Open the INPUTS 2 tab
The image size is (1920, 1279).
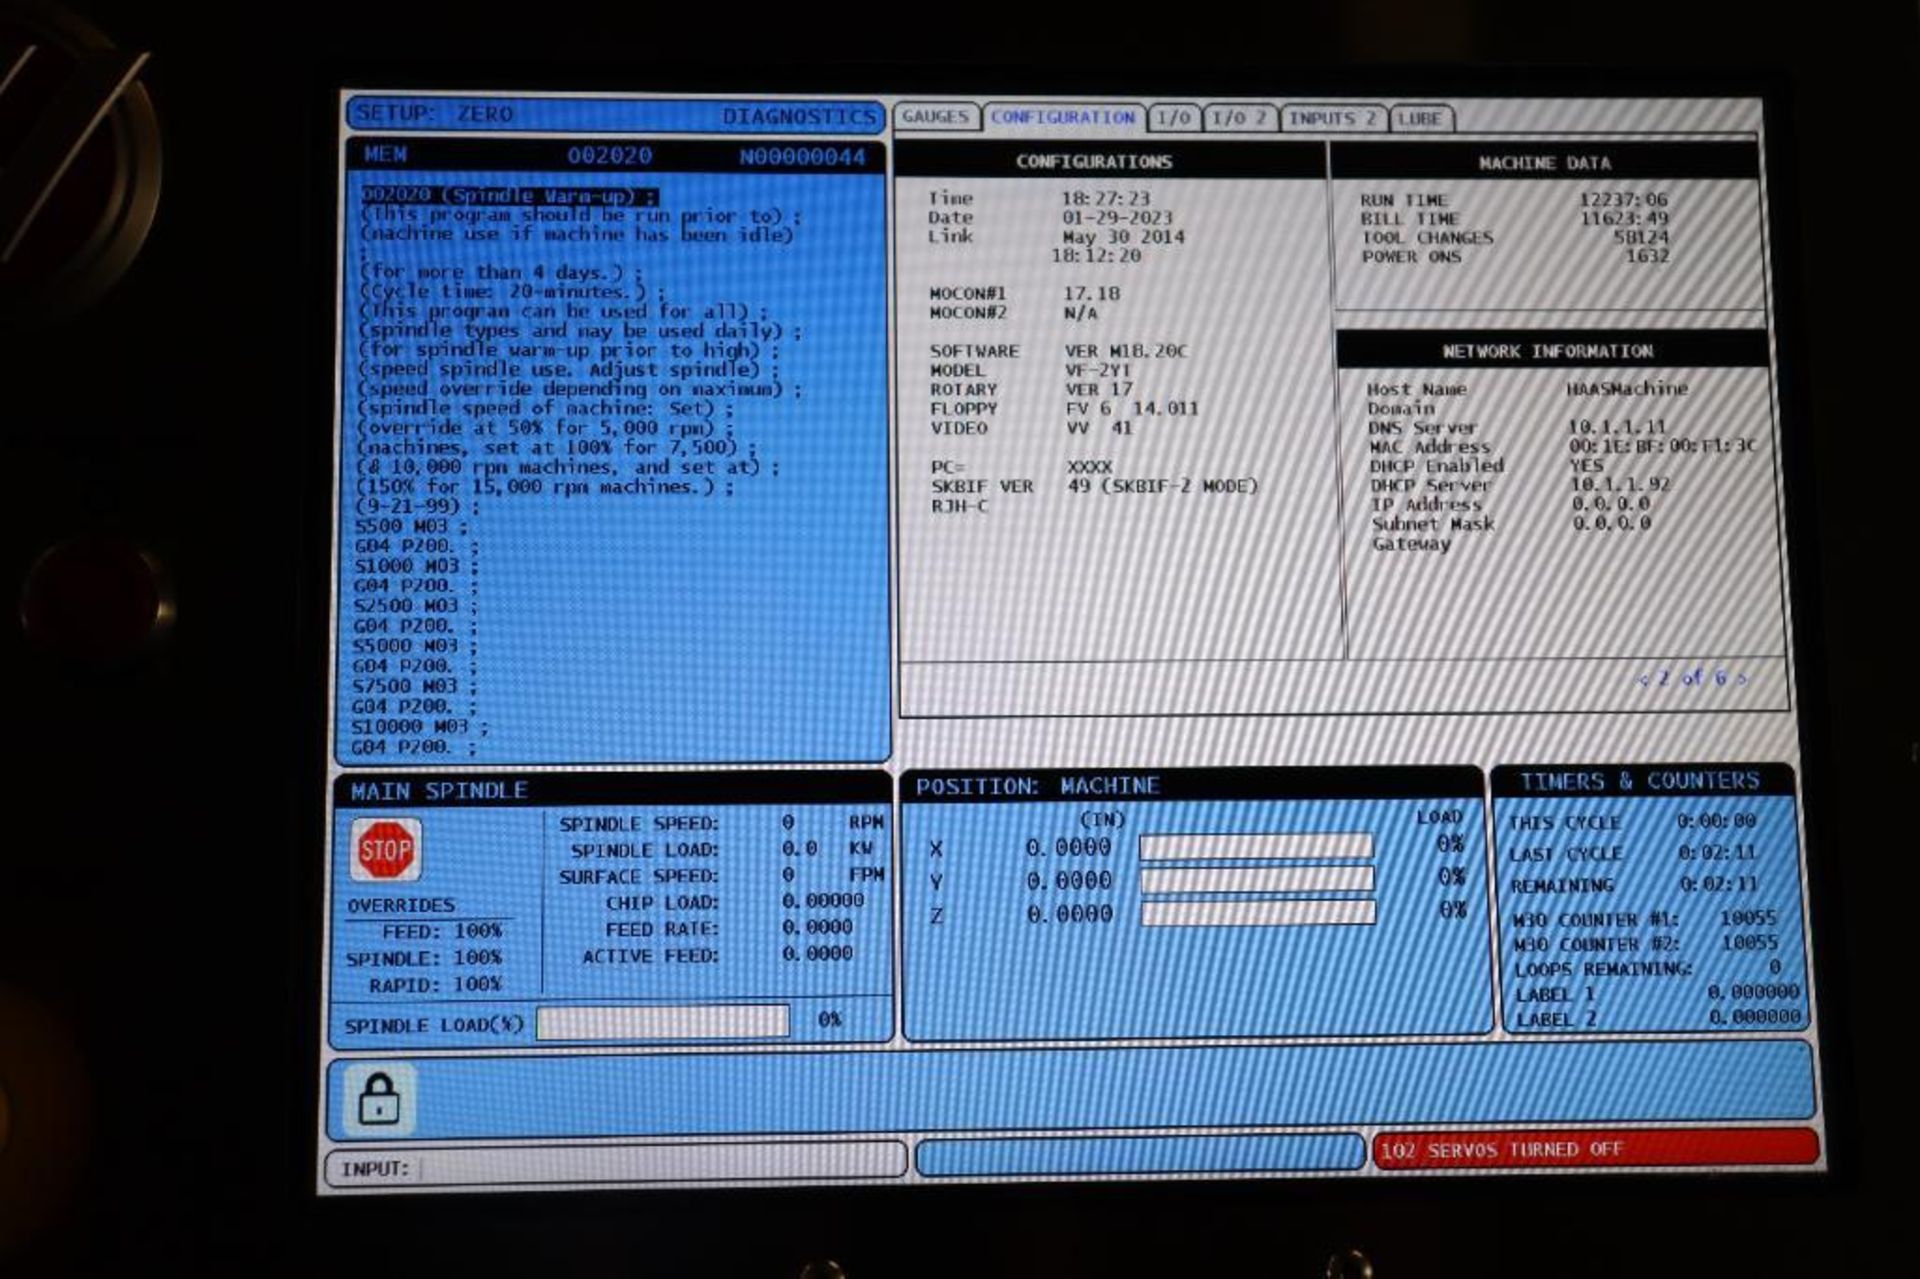click(x=1333, y=118)
